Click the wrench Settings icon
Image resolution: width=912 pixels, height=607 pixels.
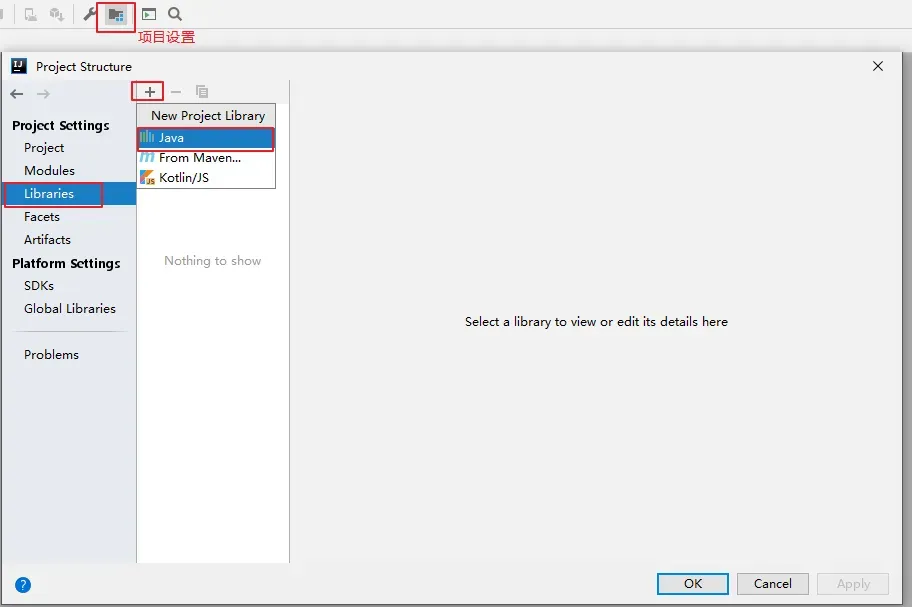click(90, 15)
